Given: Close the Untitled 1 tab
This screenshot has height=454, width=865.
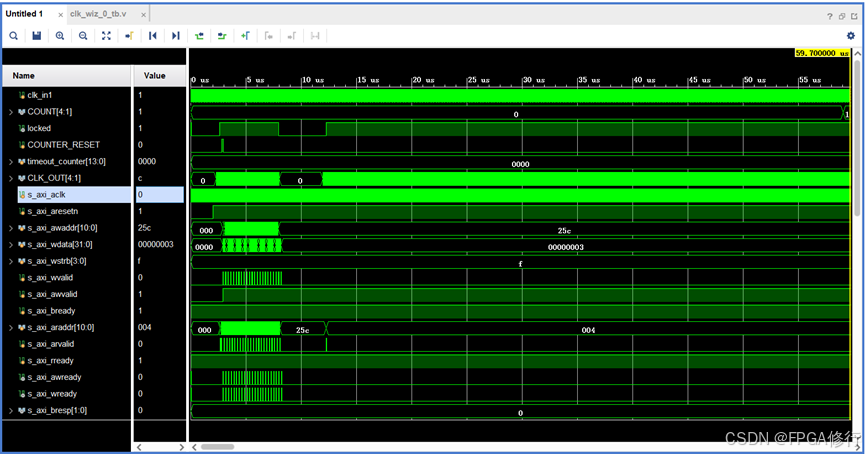Looking at the screenshot, I should coord(60,15).
